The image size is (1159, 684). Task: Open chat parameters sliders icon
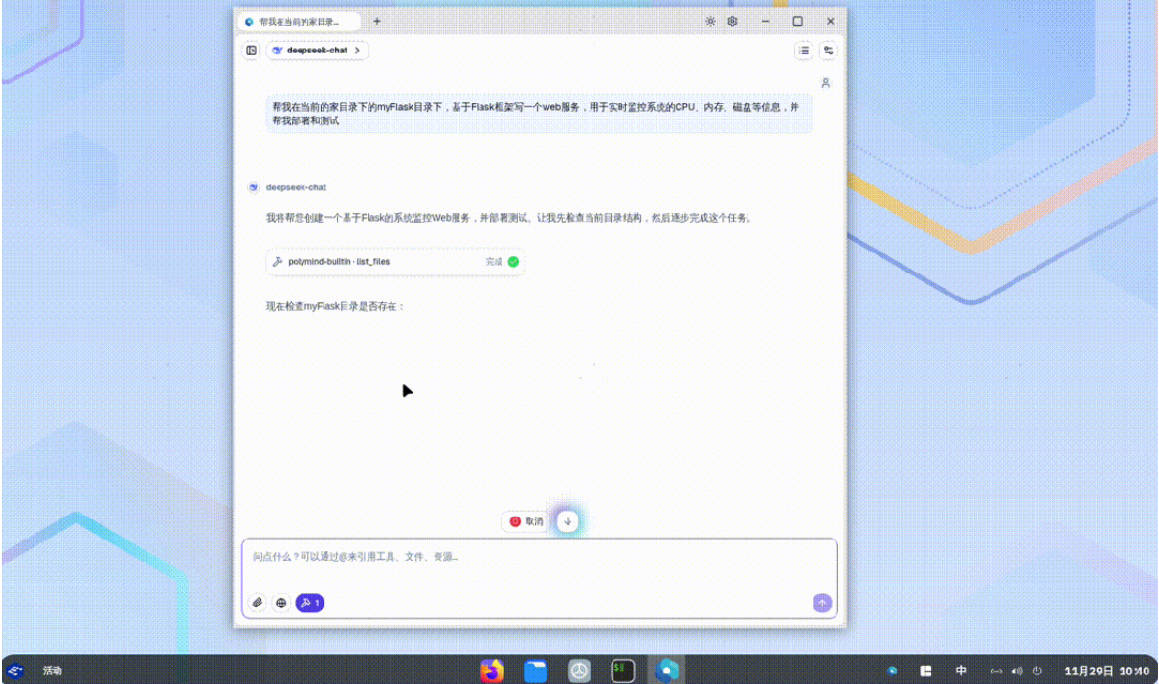tap(828, 50)
